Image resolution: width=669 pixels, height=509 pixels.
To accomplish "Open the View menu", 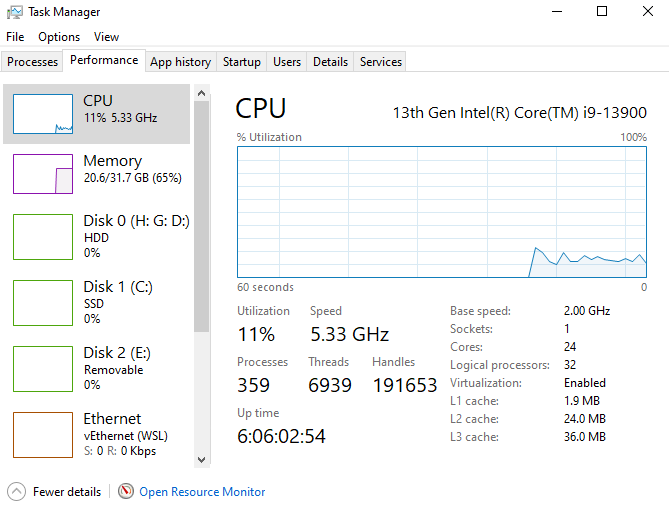I will coord(106,37).
